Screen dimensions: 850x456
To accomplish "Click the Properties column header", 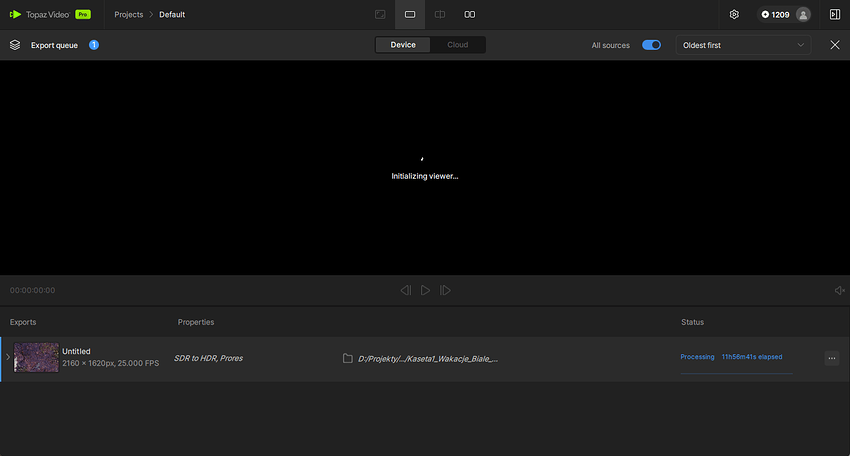I will pyautogui.click(x=196, y=322).
